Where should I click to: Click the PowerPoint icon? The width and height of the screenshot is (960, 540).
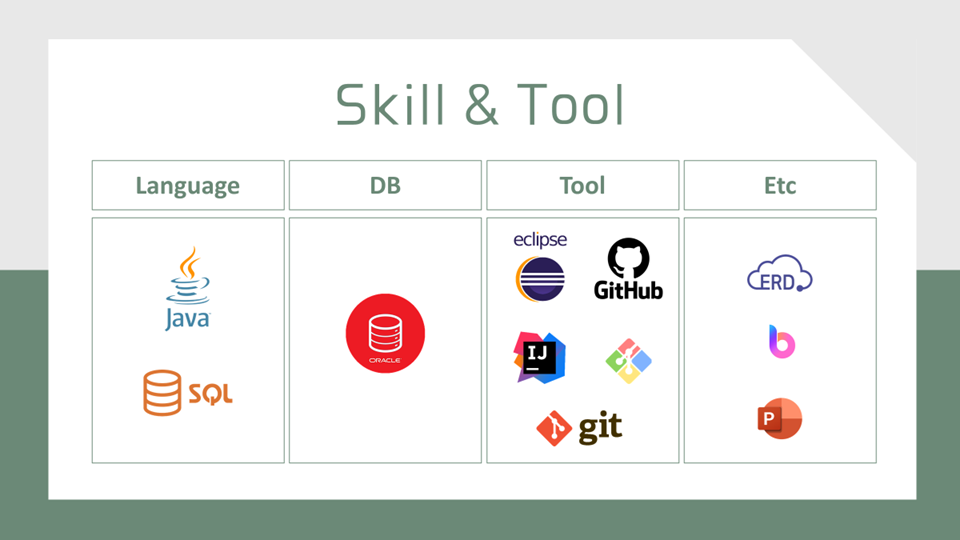[x=779, y=419]
